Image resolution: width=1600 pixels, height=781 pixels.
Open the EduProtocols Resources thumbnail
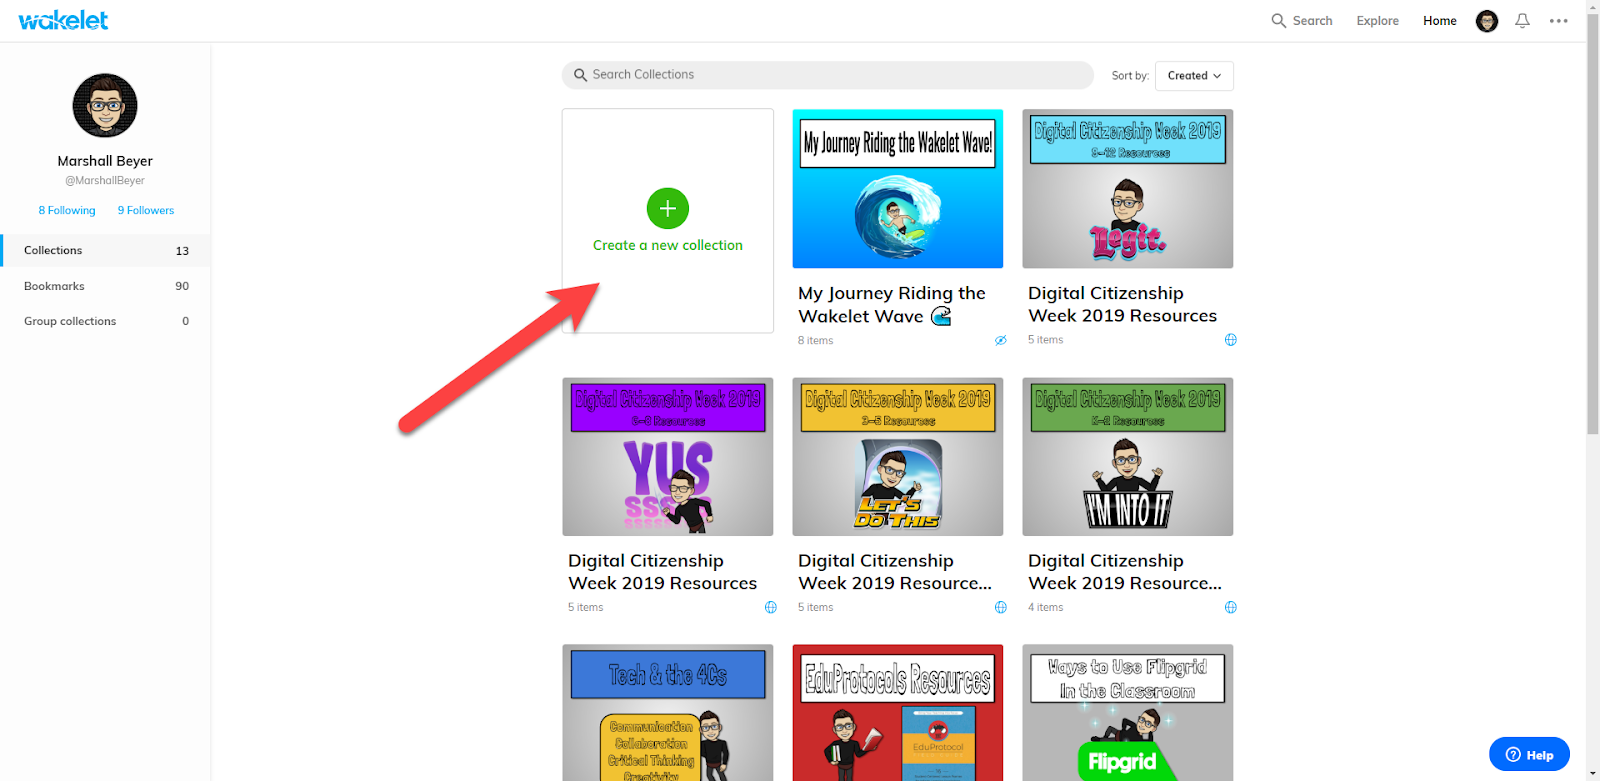[x=898, y=713]
